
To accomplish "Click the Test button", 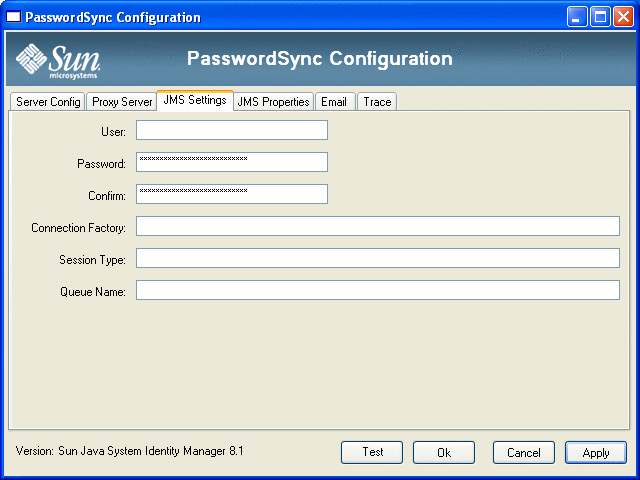I will (372, 452).
